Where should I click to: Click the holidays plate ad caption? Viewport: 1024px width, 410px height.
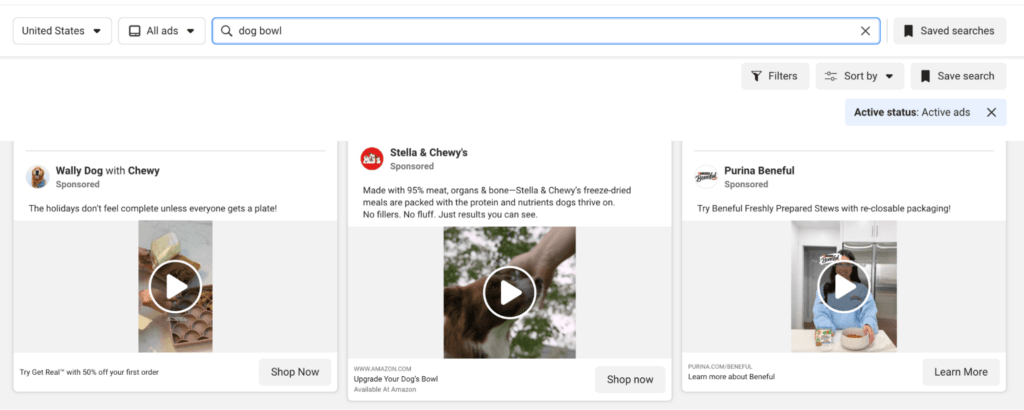(153, 208)
